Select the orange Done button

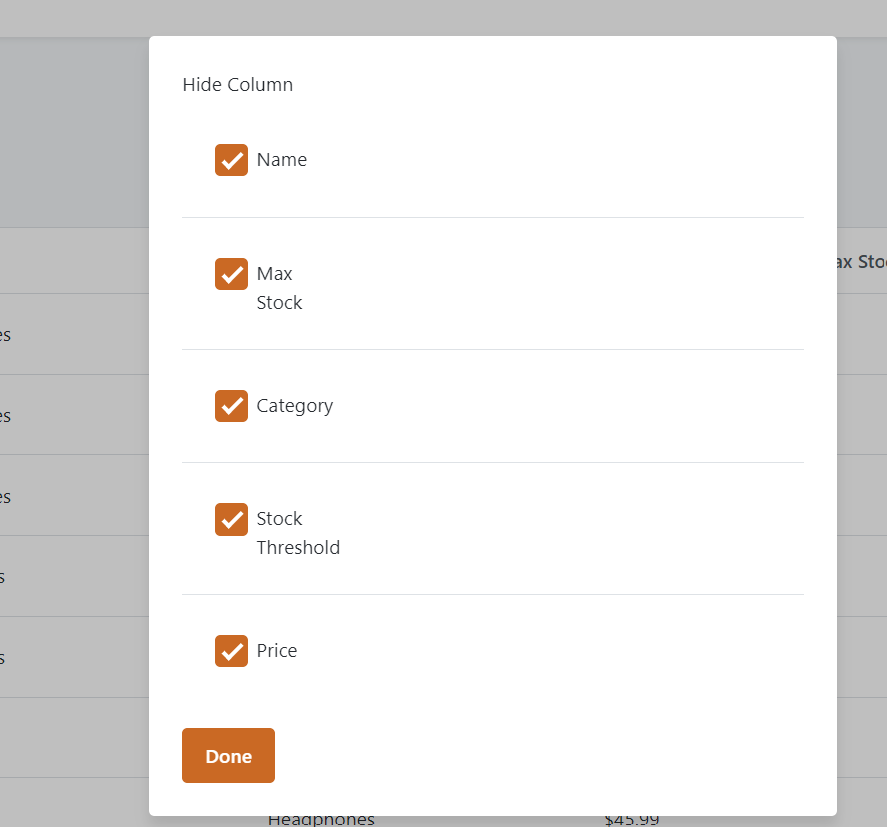[228, 755]
